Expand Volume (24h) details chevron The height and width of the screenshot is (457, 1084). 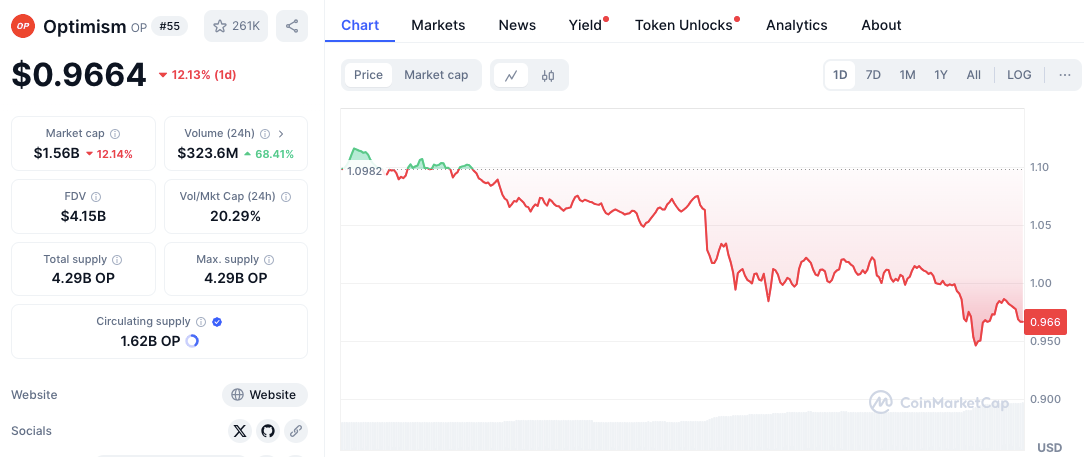[x=281, y=133]
